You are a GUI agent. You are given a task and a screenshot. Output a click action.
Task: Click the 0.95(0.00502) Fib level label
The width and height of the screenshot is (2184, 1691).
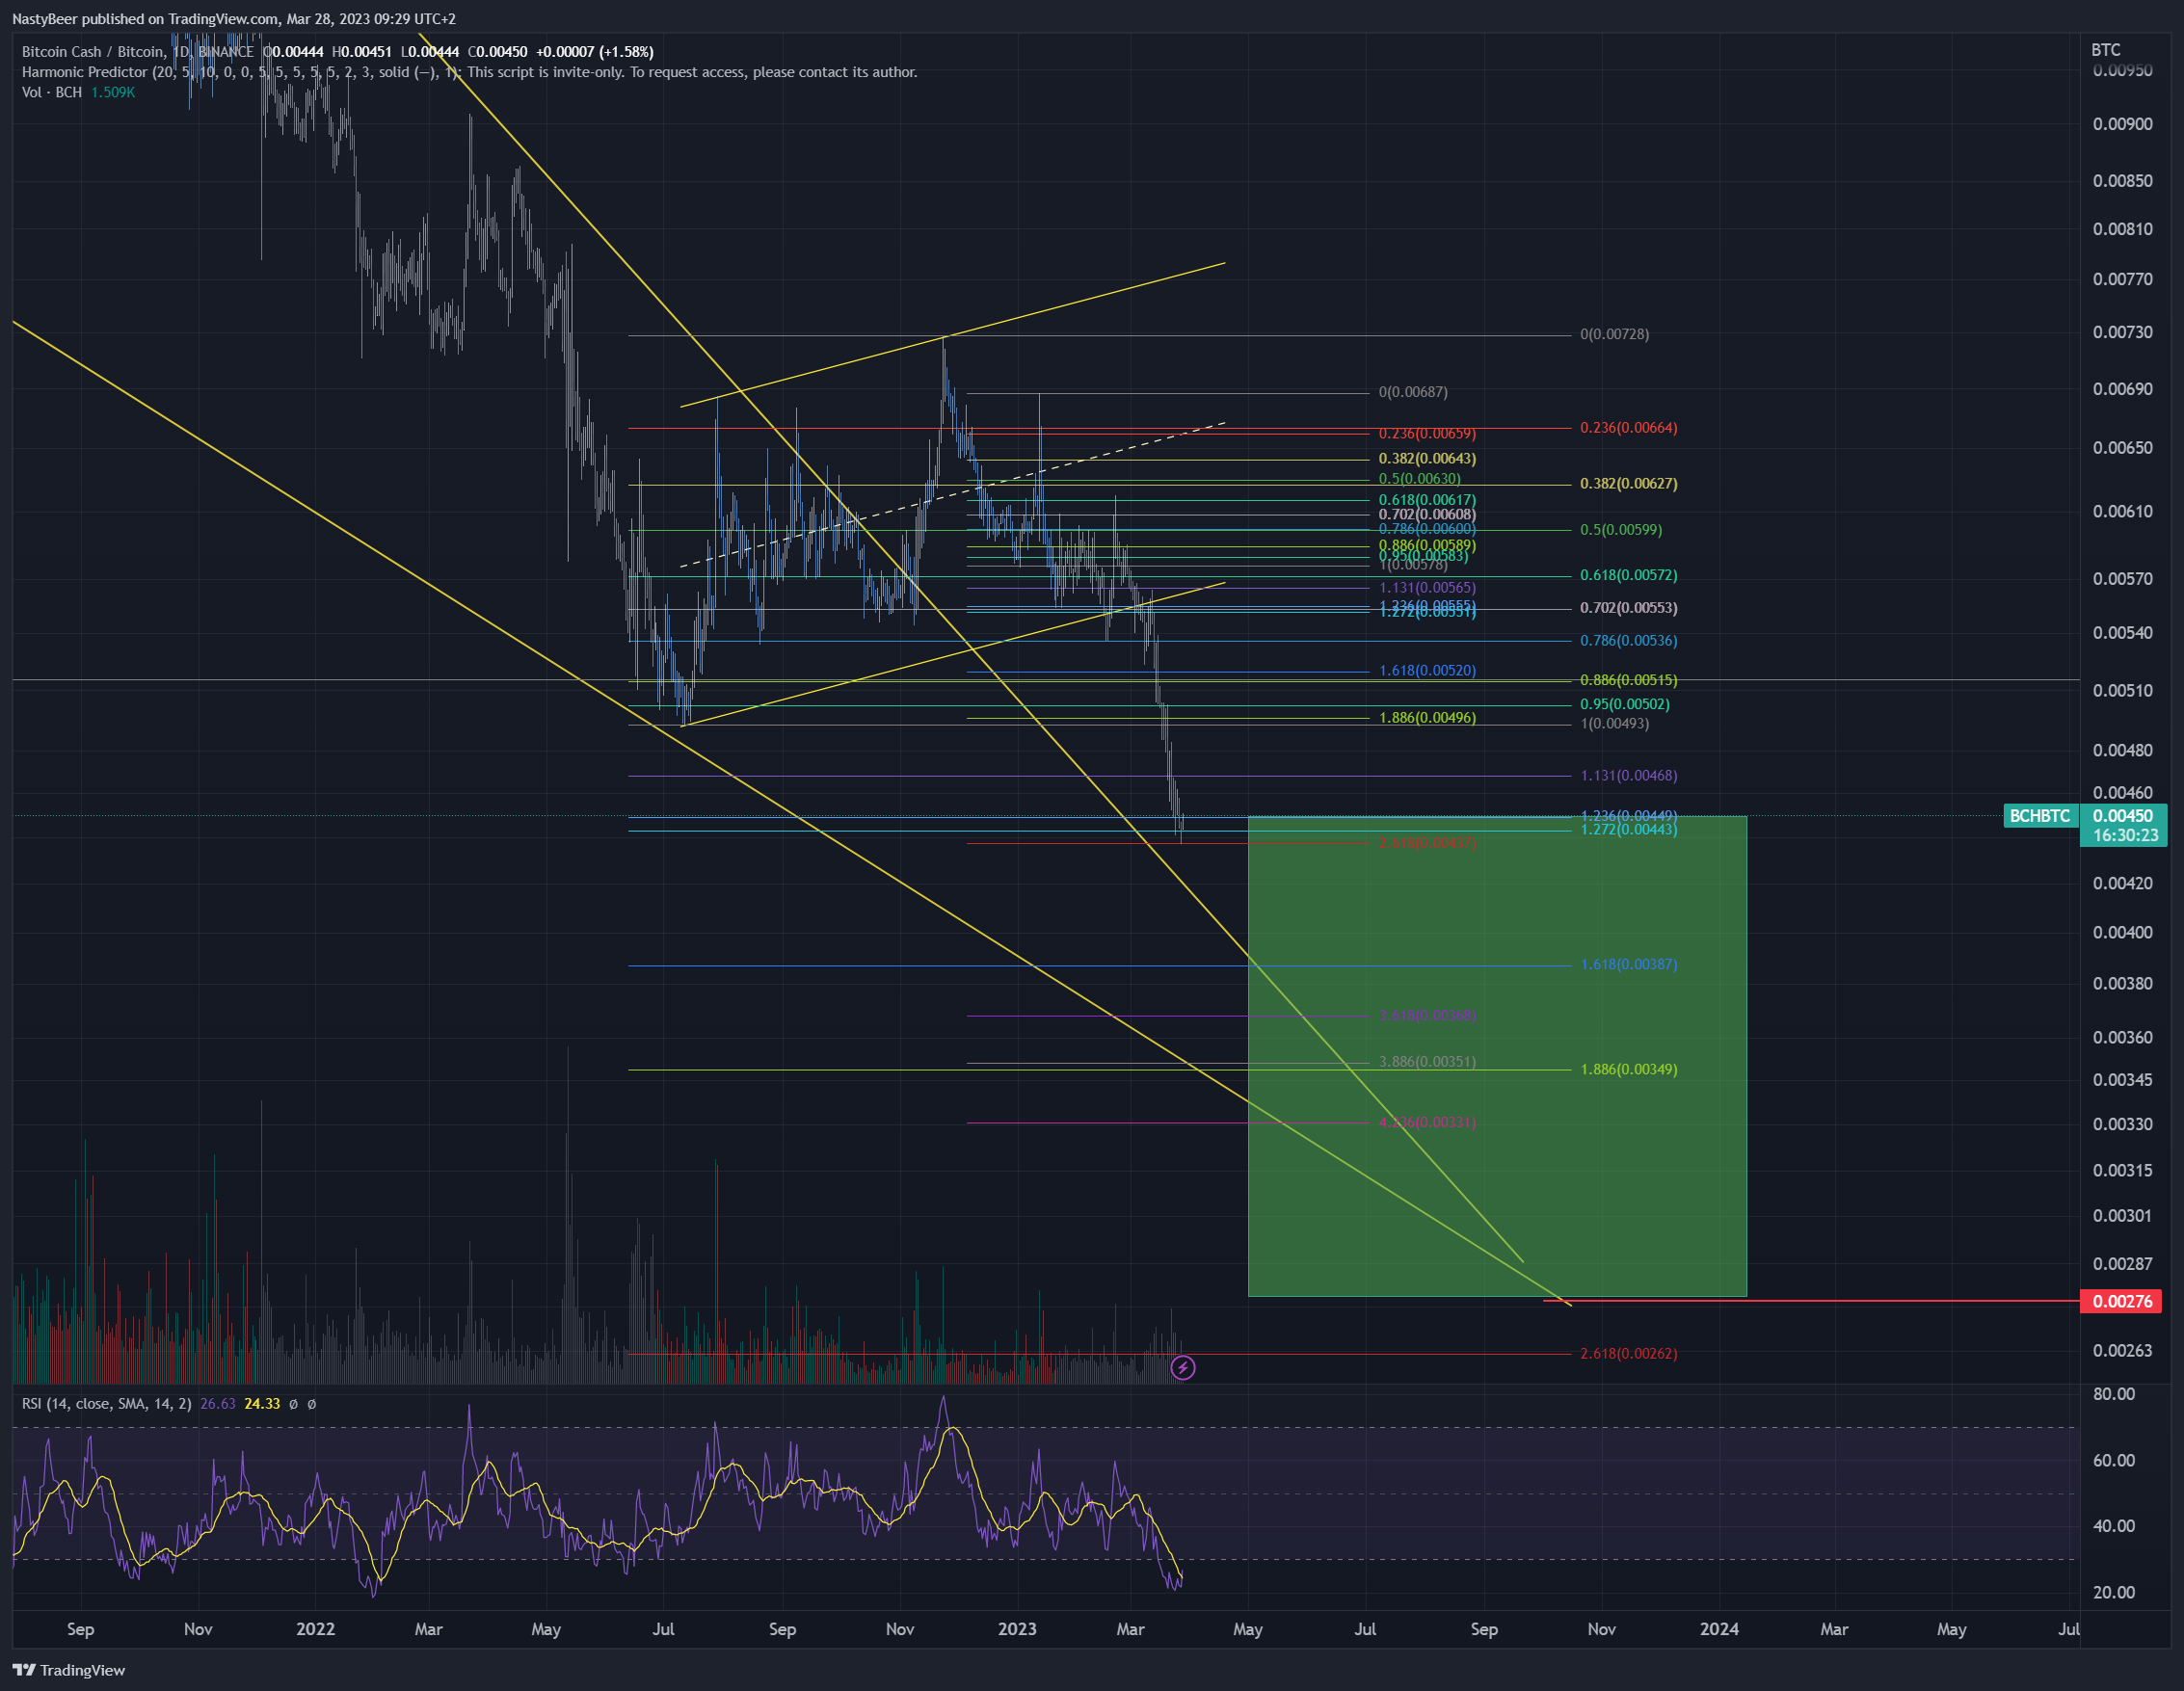click(1624, 705)
